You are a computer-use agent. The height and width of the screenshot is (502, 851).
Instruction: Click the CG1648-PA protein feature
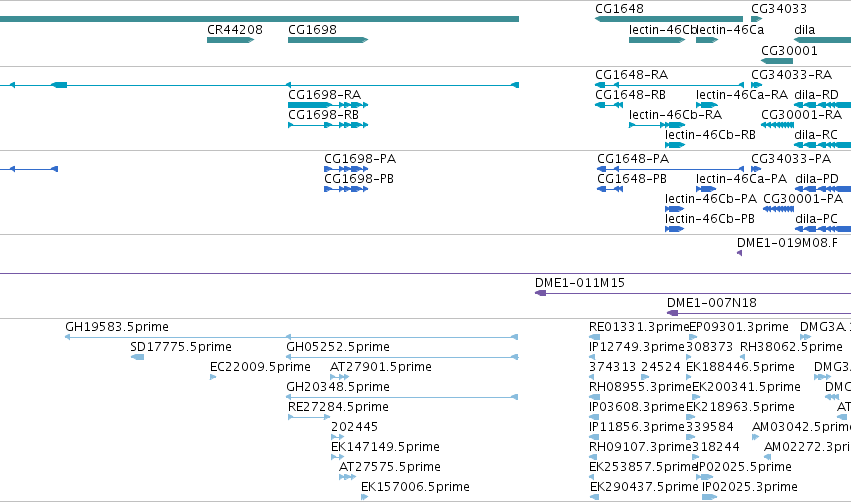670,169
